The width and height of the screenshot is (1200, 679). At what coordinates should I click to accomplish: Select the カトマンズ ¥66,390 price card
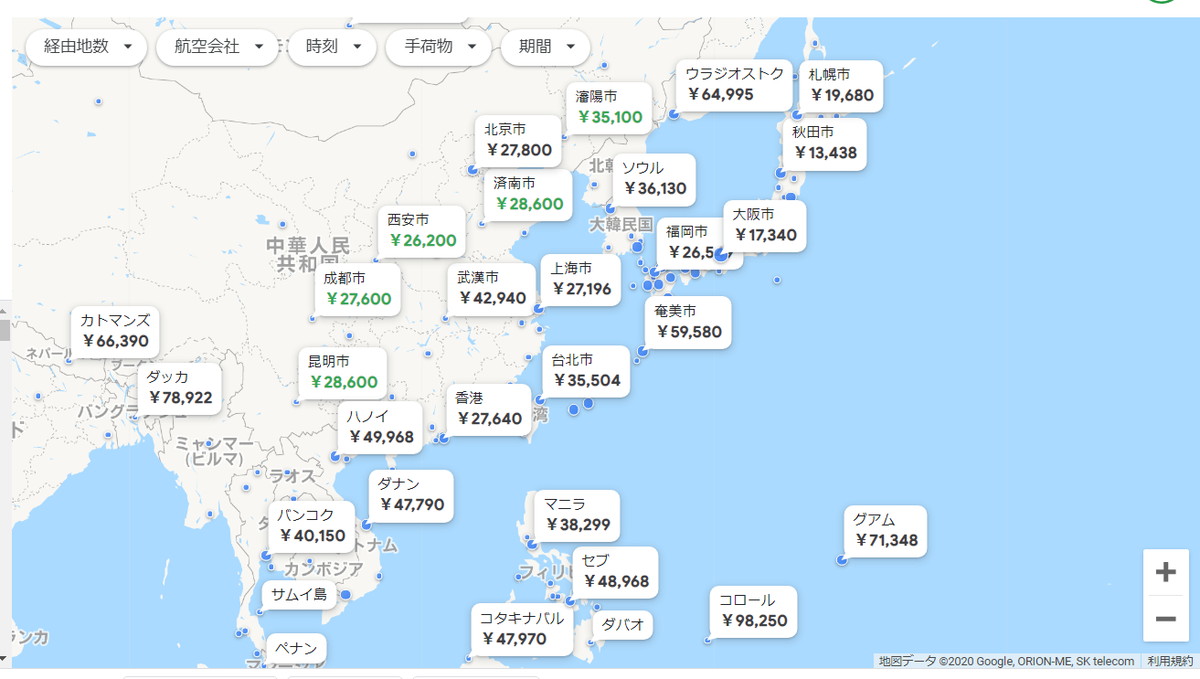(x=115, y=332)
